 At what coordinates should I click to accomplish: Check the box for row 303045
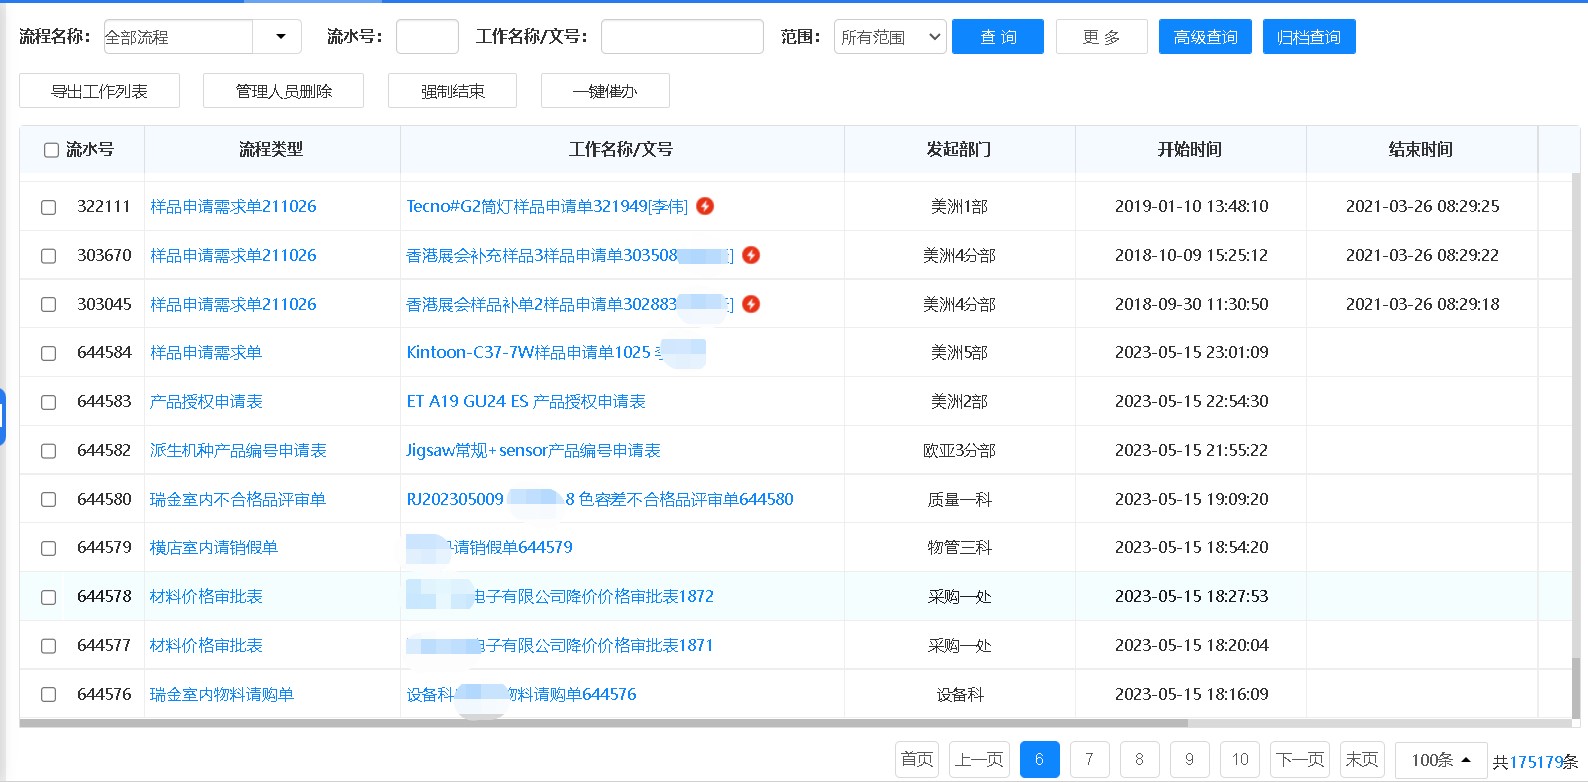[x=48, y=305]
